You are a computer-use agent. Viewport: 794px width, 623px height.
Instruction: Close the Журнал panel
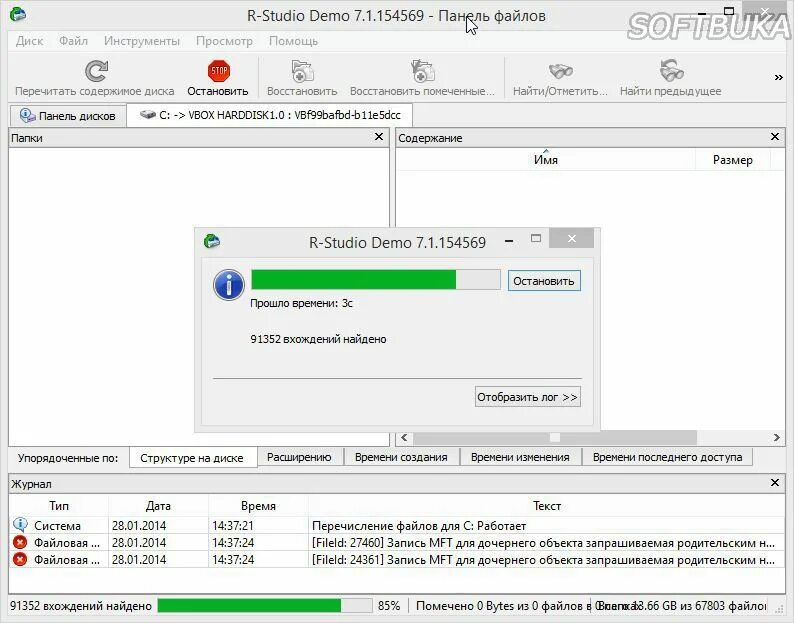pos(774,483)
